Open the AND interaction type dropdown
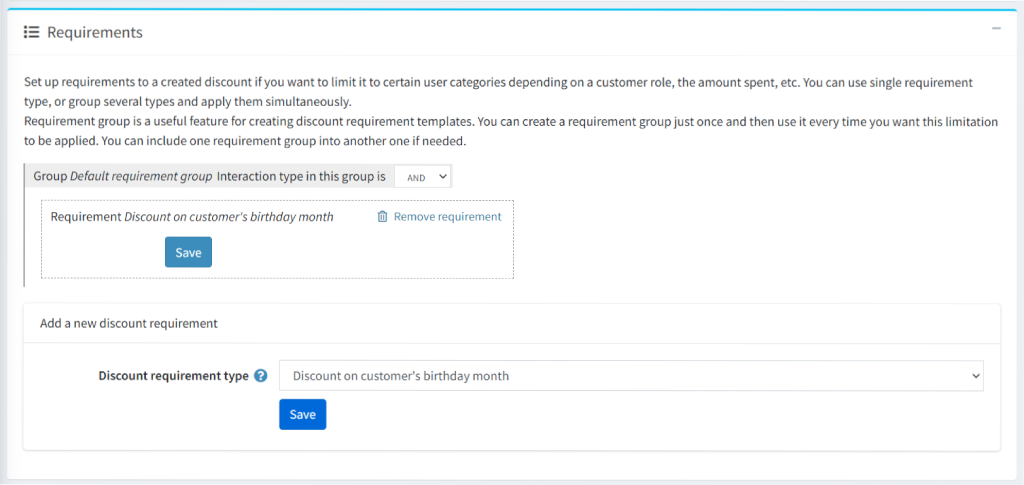1024x485 pixels. point(423,177)
